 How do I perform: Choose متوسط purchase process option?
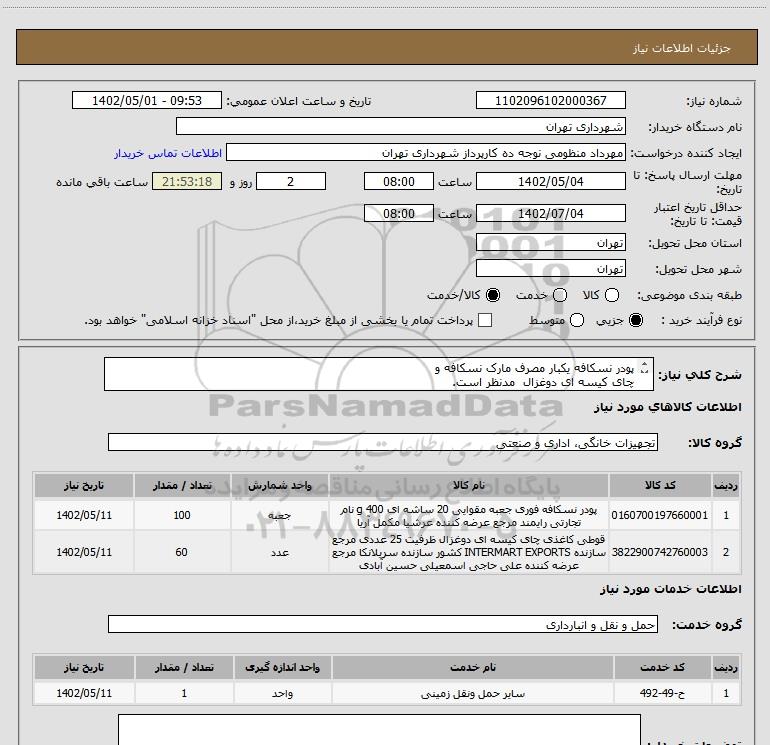(x=577, y=320)
